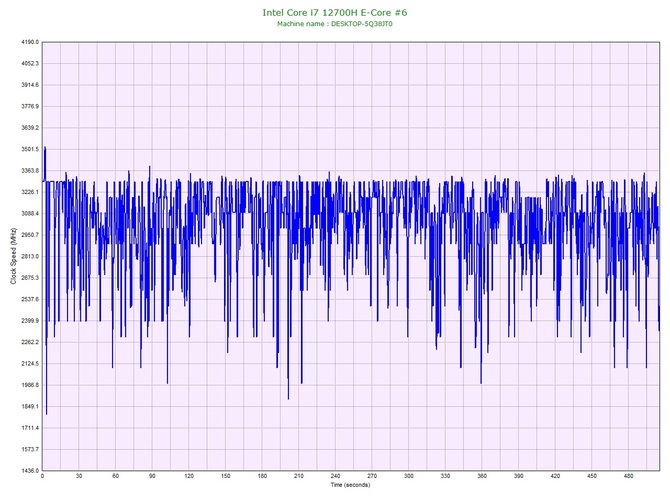This screenshot has width=670, height=502.
Task: Click the 420 tick on time axis
Action: click(x=555, y=476)
